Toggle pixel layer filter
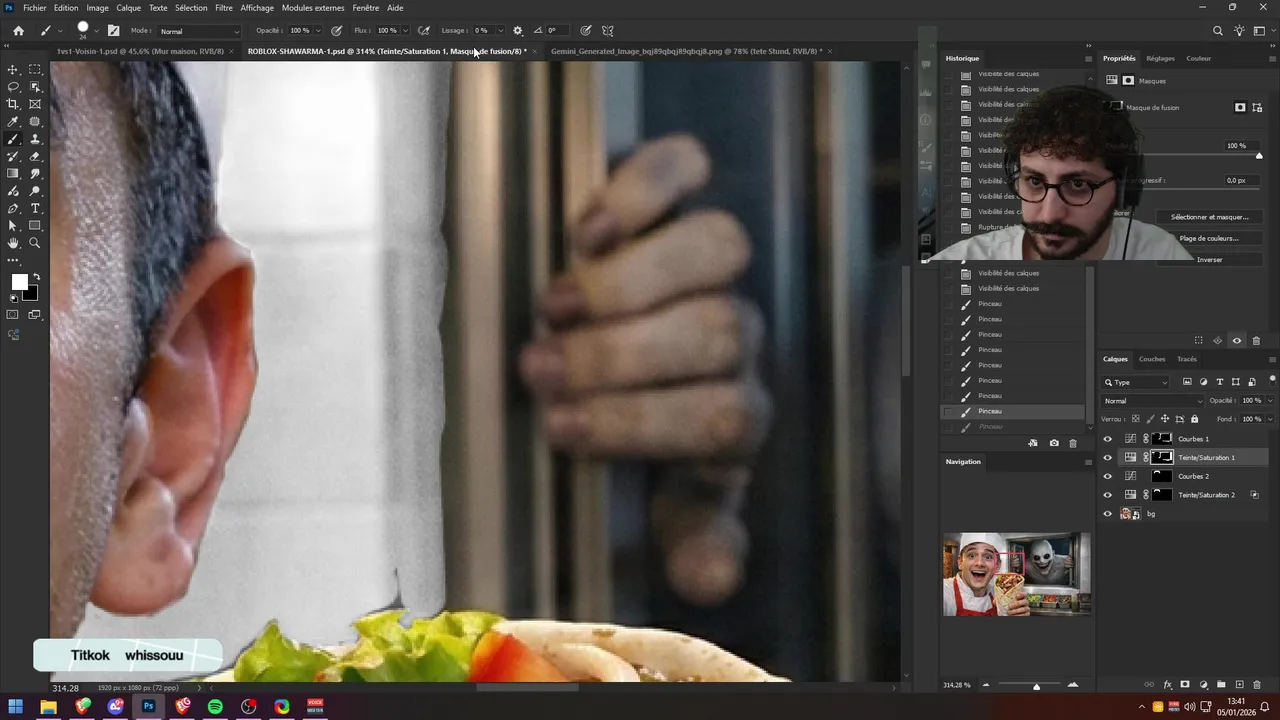This screenshot has width=1280, height=720. (x=1187, y=382)
